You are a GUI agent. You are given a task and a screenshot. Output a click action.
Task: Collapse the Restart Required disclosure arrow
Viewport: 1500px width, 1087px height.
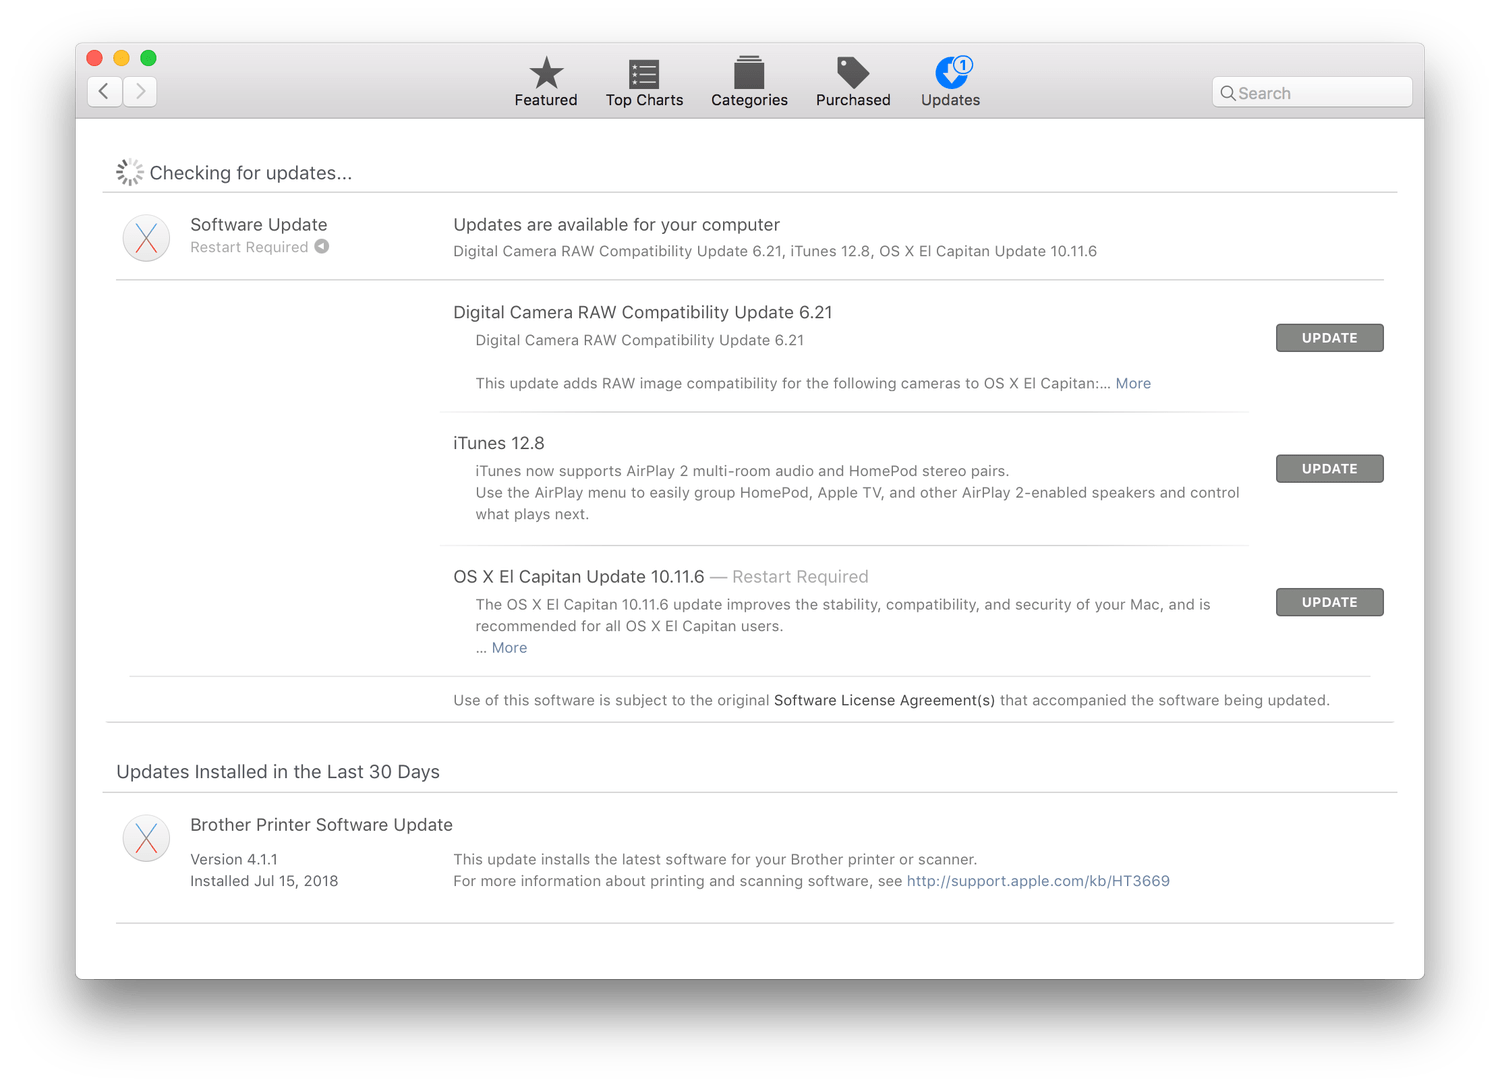322,247
